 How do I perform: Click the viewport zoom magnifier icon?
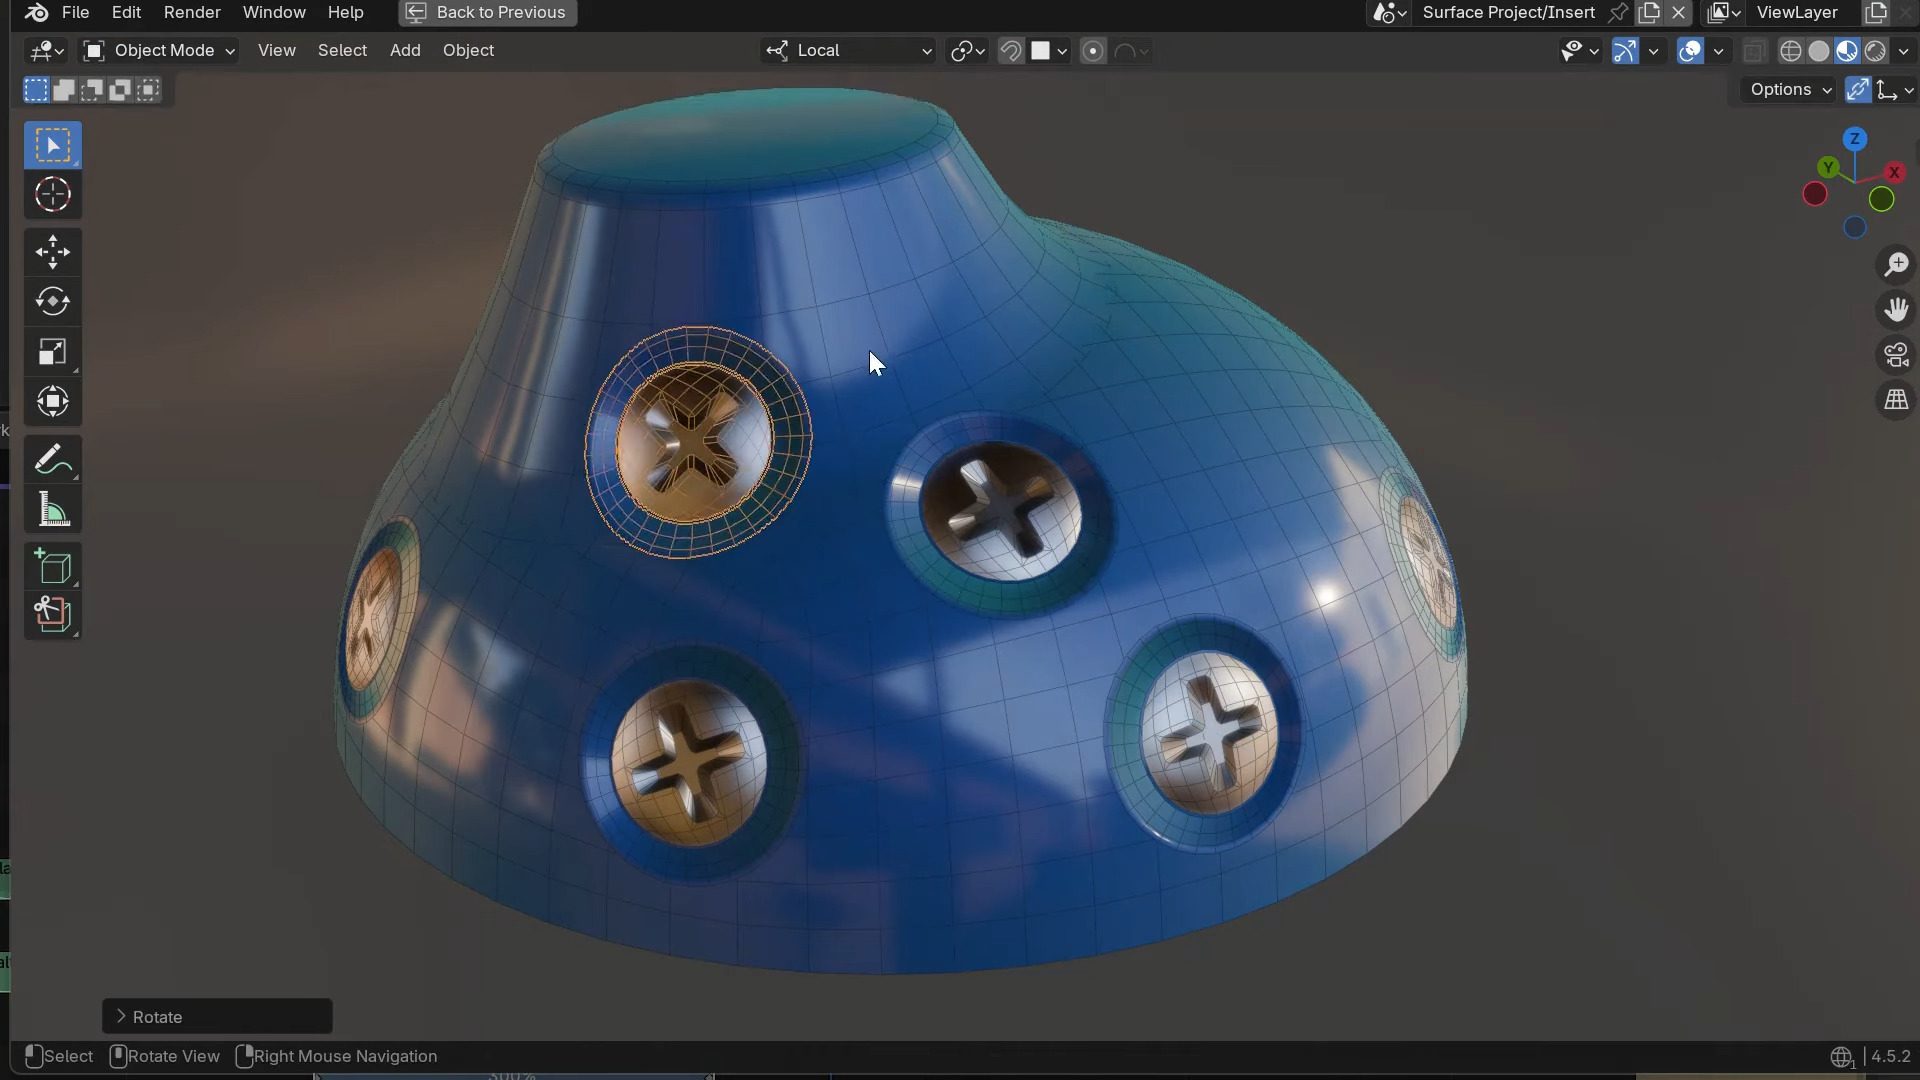tap(1896, 264)
